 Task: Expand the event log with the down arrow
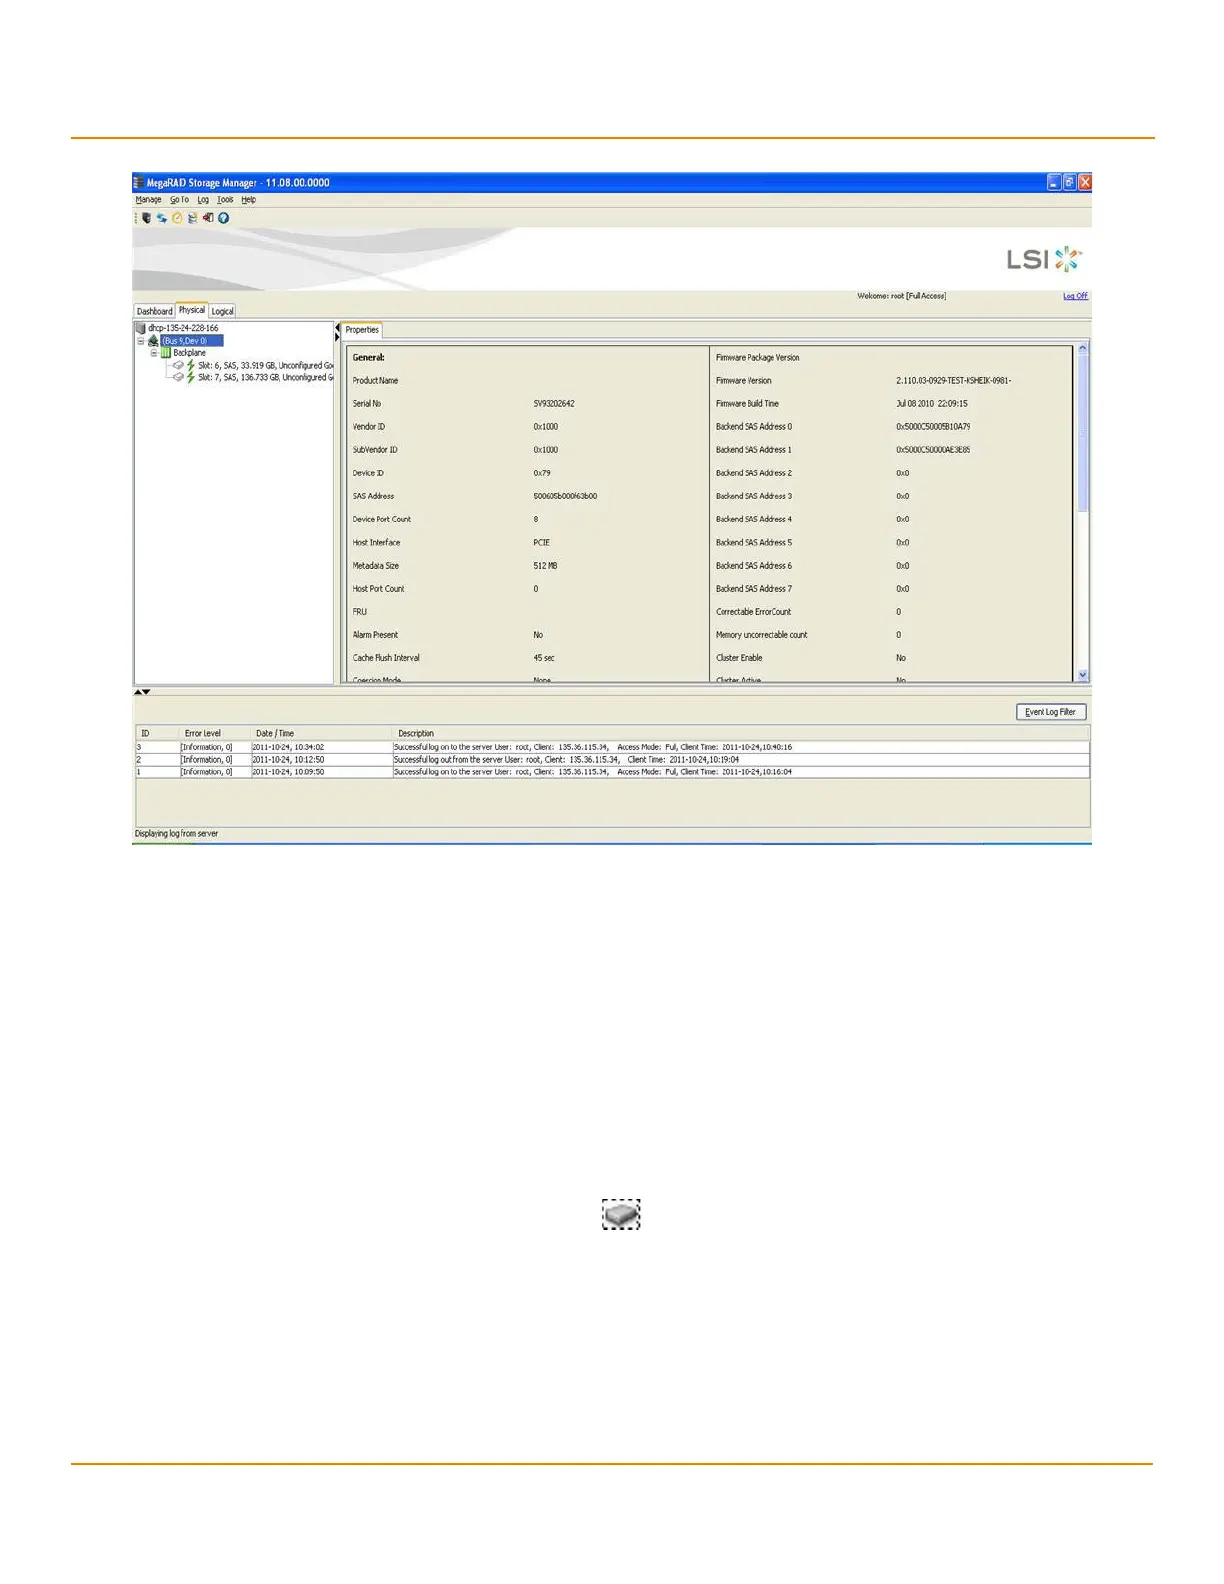(x=146, y=692)
